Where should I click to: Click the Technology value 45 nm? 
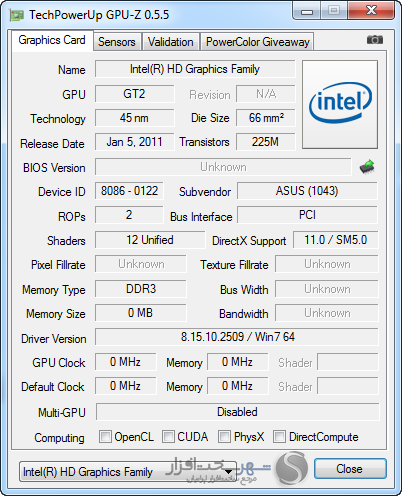coord(134,118)
